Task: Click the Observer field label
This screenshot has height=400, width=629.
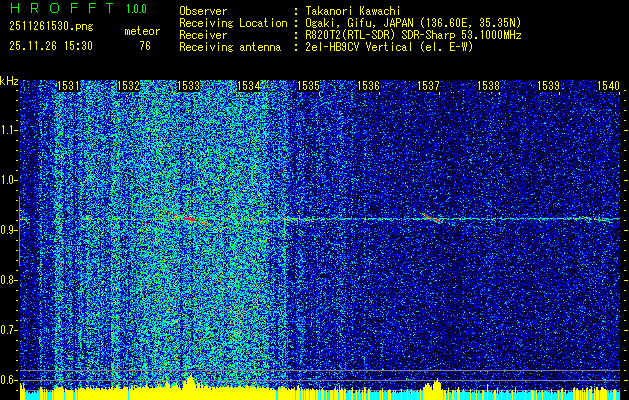Action: [203, 11]
